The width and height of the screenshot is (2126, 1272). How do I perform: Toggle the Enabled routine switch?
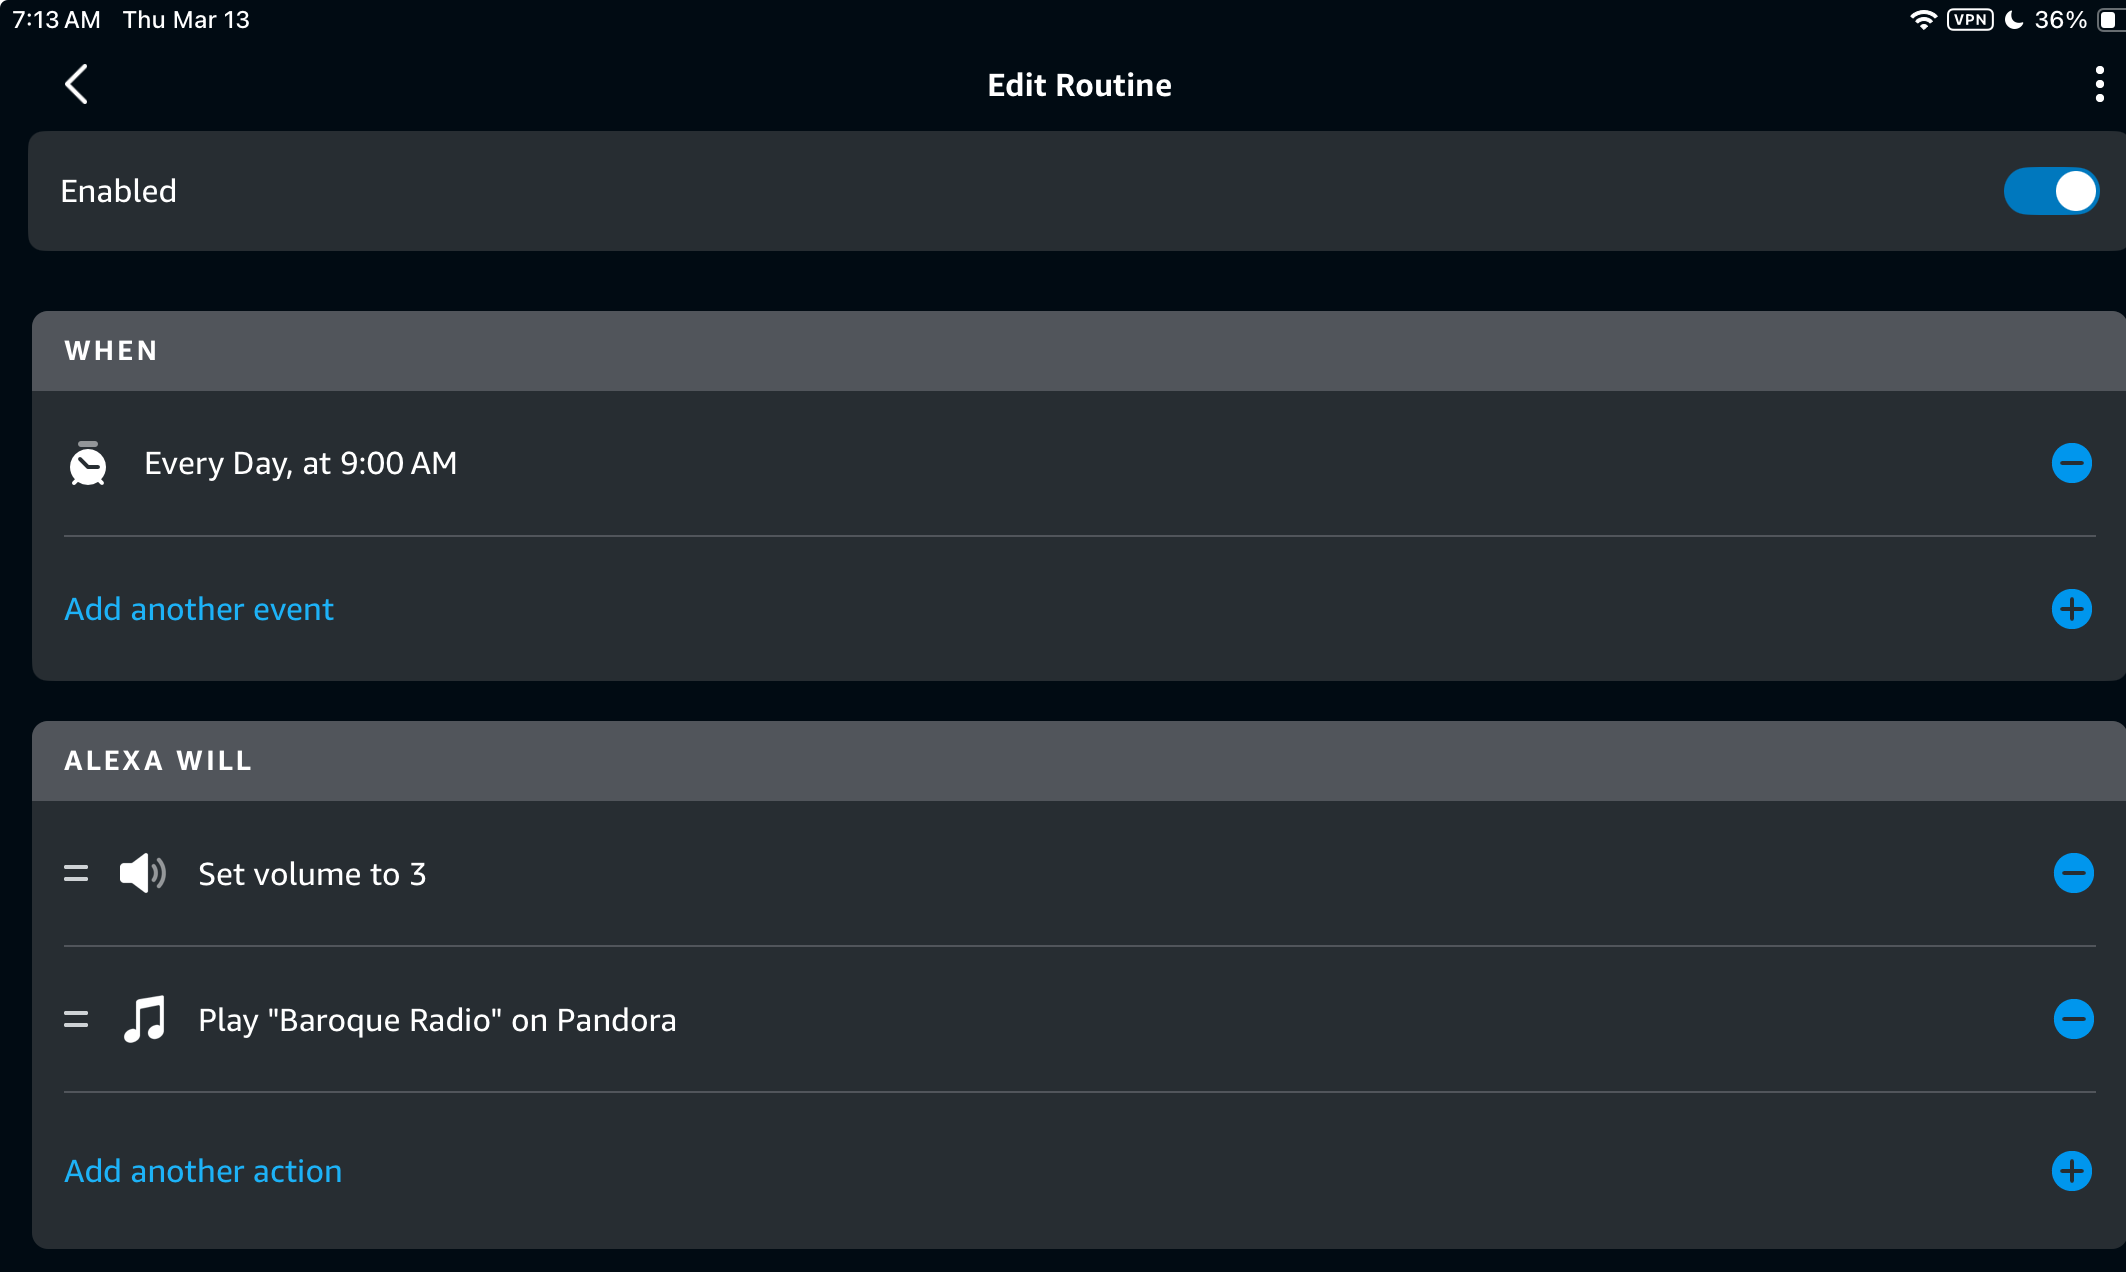(2050, 191)
